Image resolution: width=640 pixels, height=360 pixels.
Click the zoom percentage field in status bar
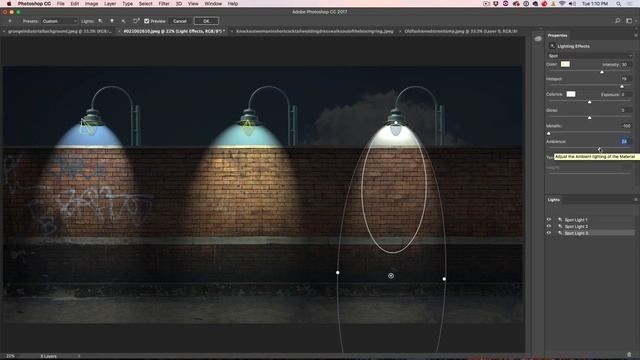(x=10, y=356)
